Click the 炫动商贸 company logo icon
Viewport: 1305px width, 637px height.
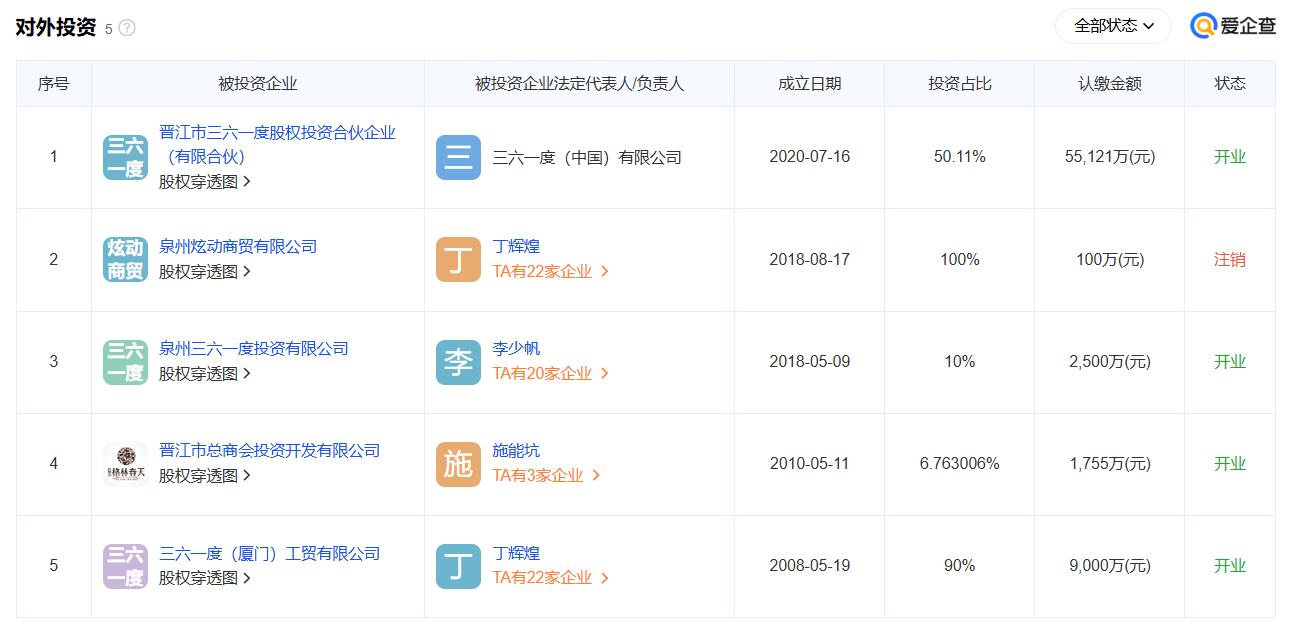click(125, 260)
